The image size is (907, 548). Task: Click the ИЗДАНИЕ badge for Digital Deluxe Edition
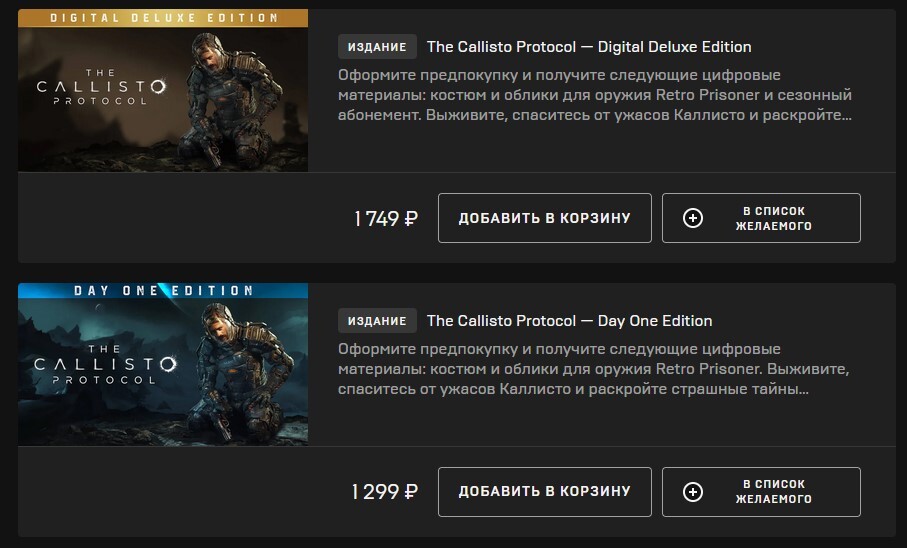pos(377,47)
